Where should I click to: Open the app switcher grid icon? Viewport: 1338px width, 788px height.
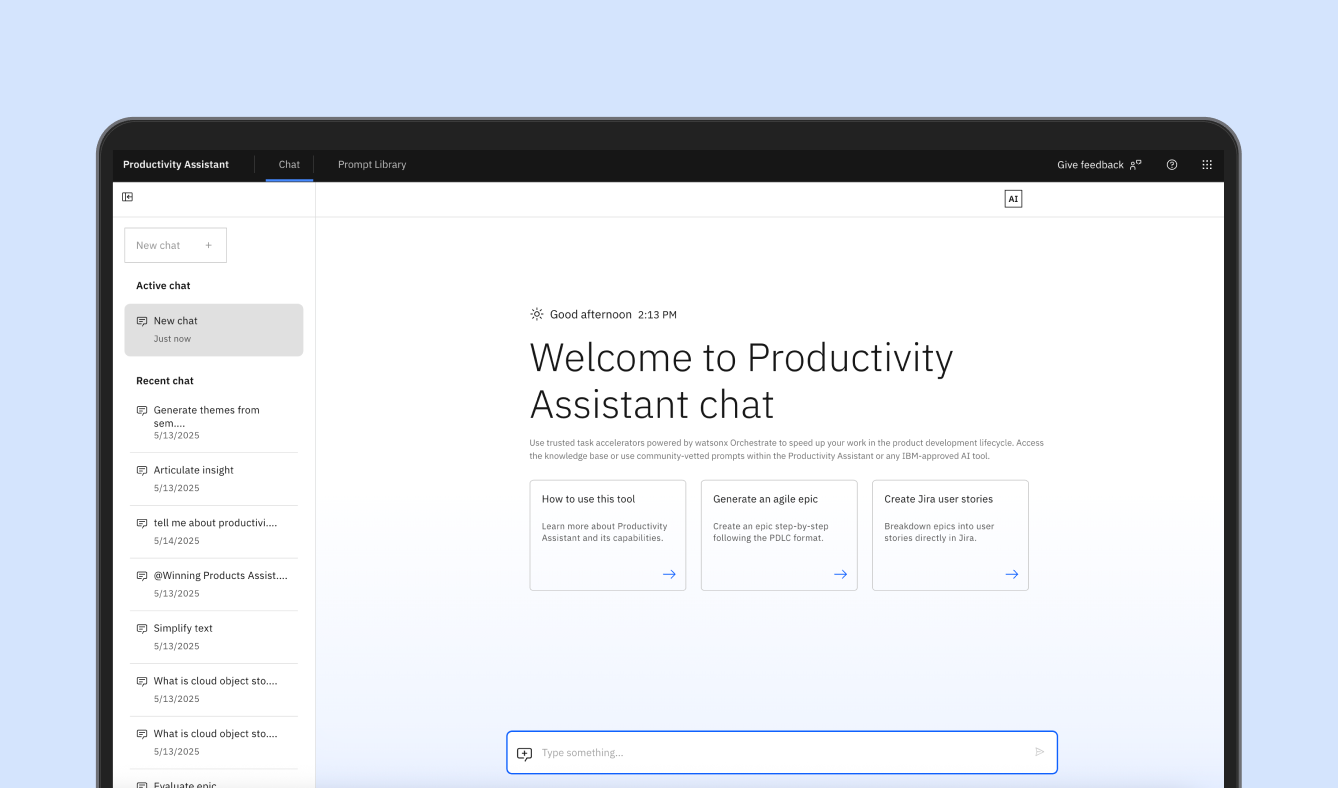coord(1207,165)
